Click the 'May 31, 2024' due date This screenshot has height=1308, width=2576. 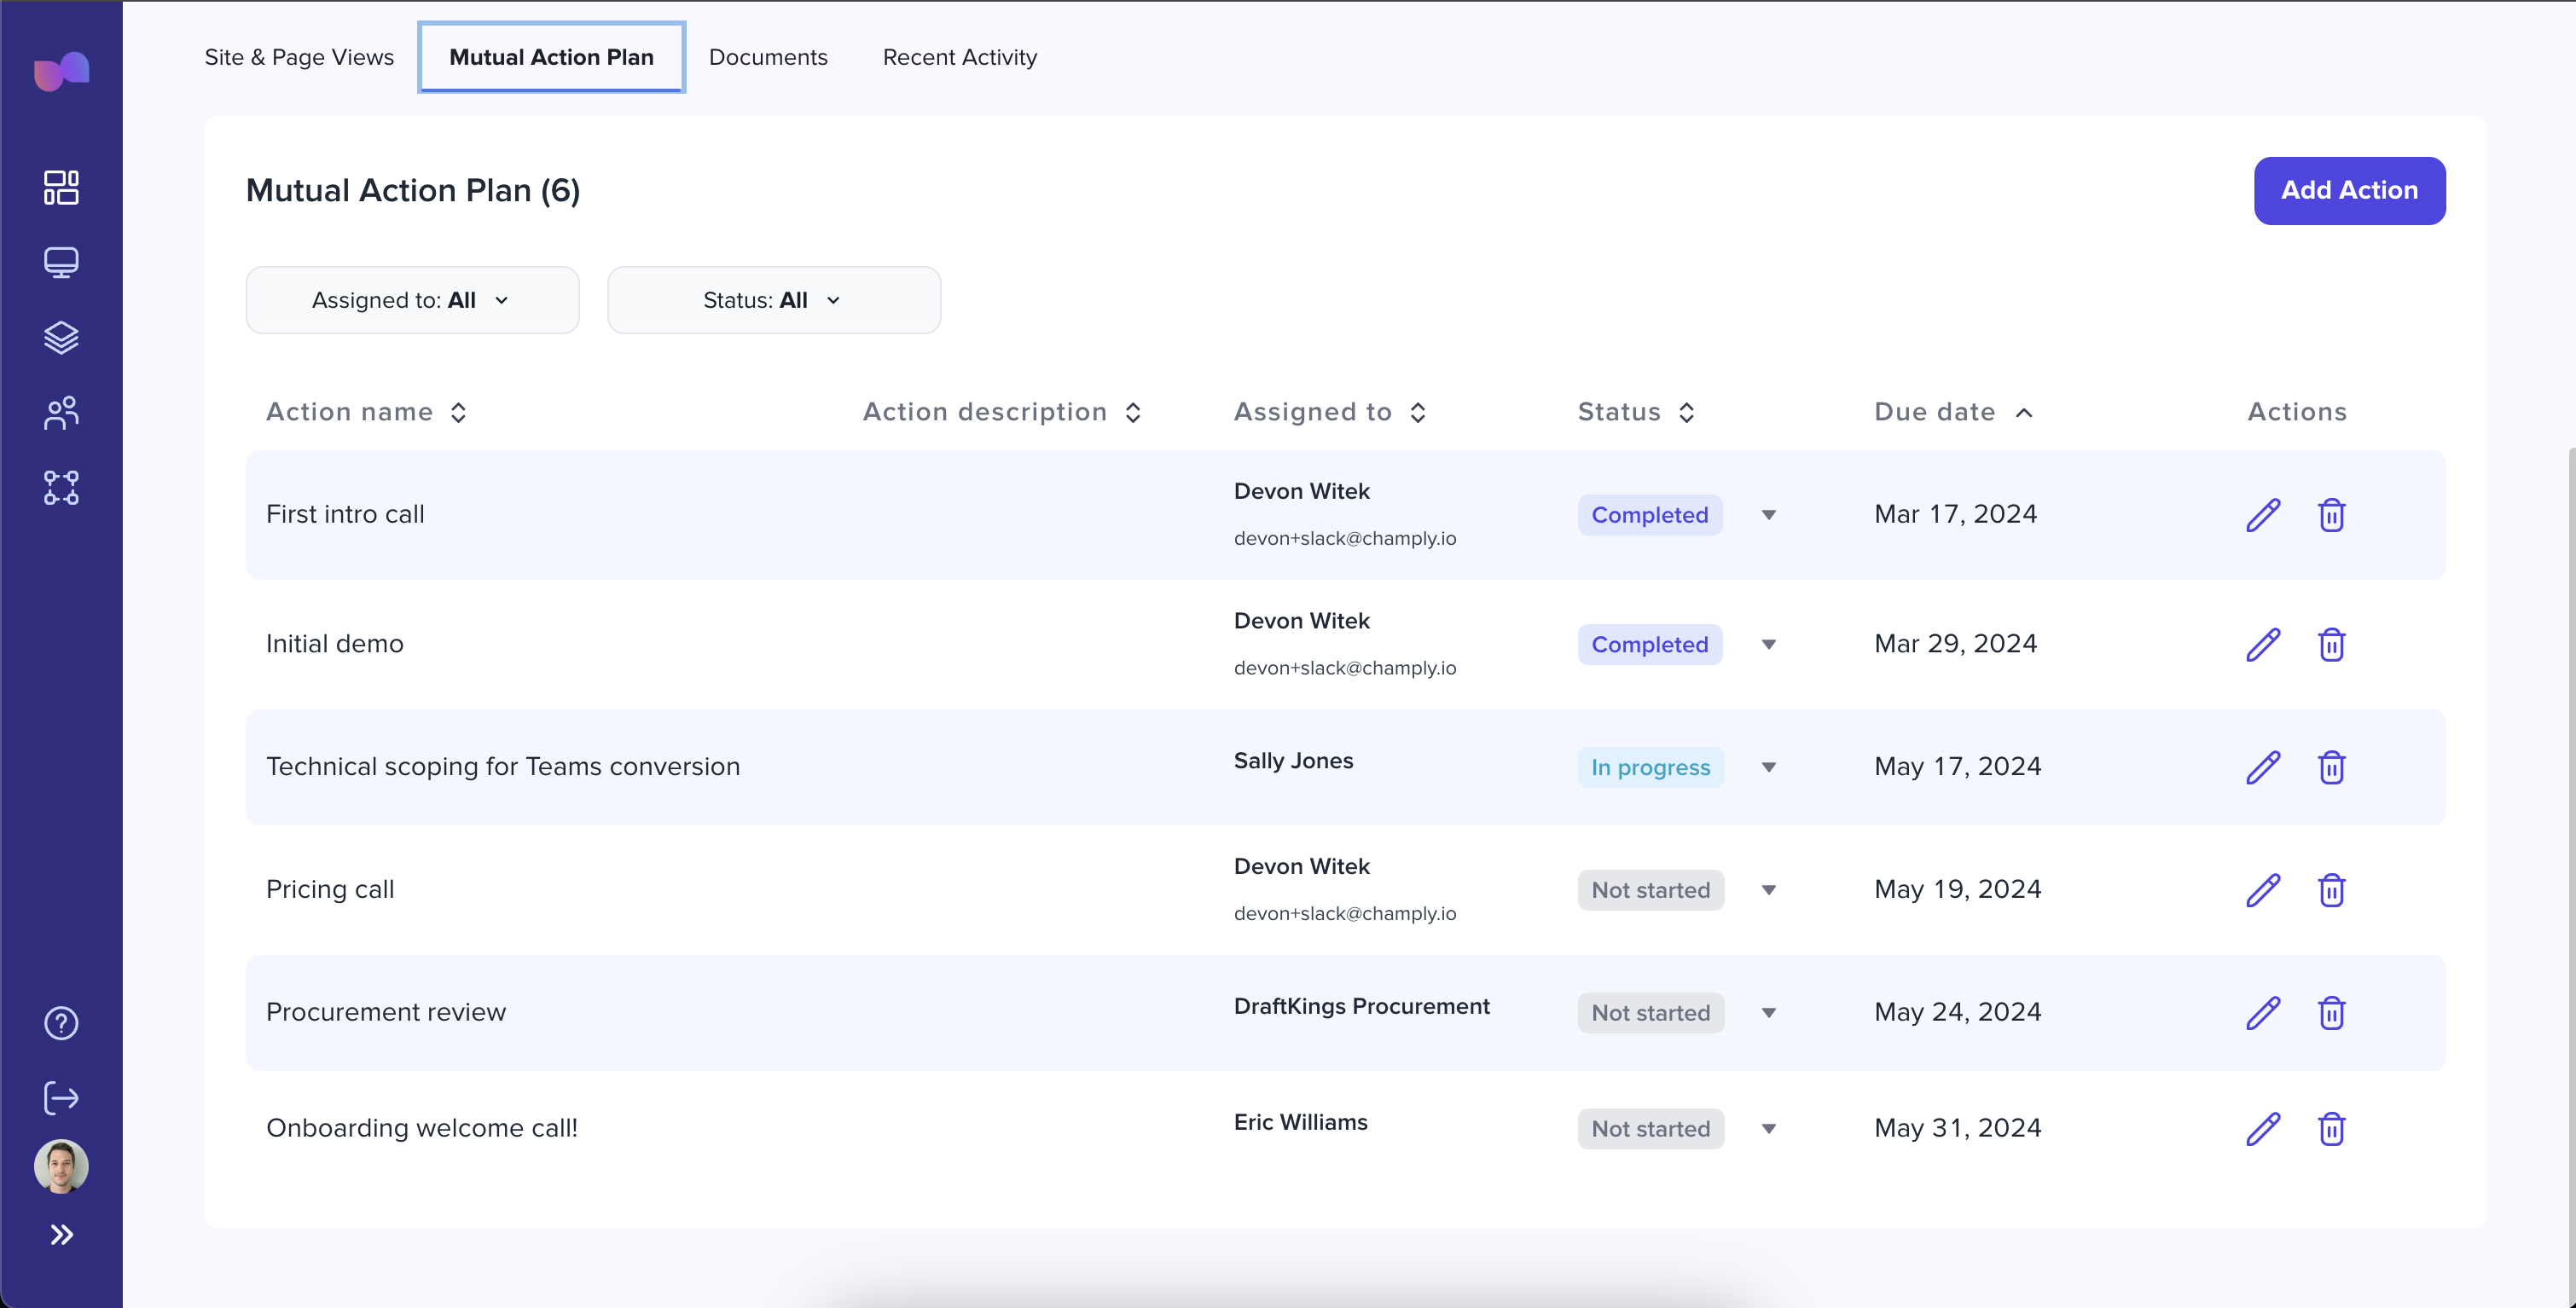(x=1957, y=1128)
